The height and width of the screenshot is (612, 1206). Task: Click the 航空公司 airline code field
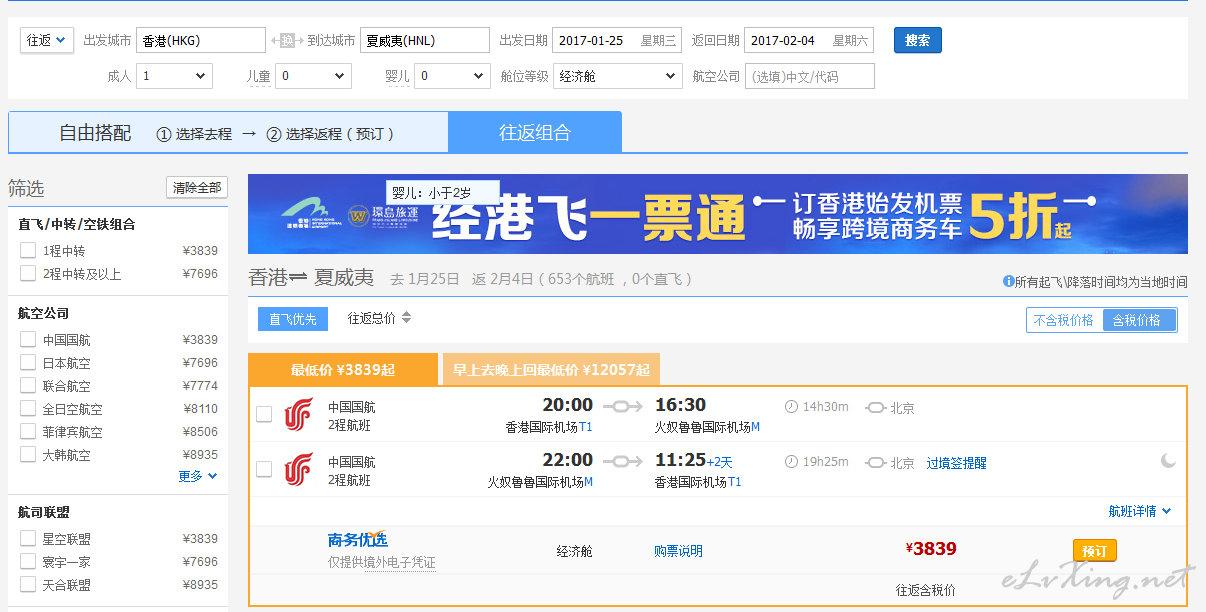click(810, 76)
